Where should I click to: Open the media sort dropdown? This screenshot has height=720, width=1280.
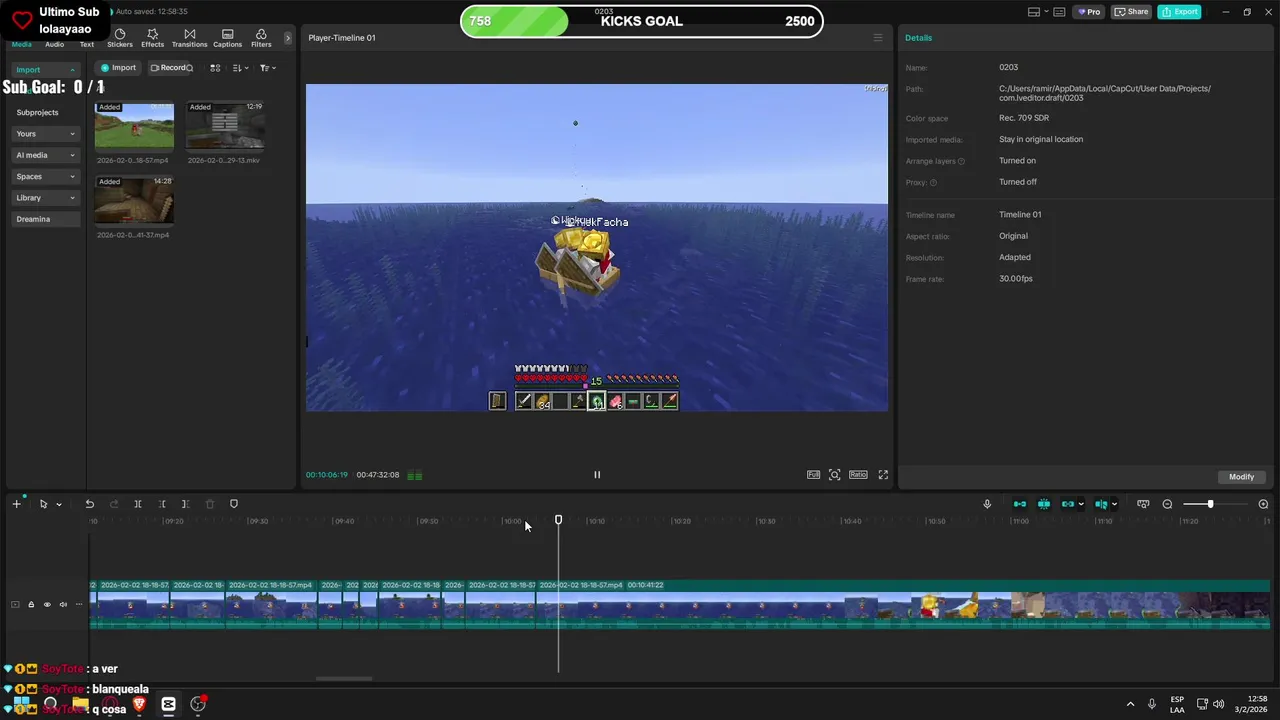(x=240, y=68)
